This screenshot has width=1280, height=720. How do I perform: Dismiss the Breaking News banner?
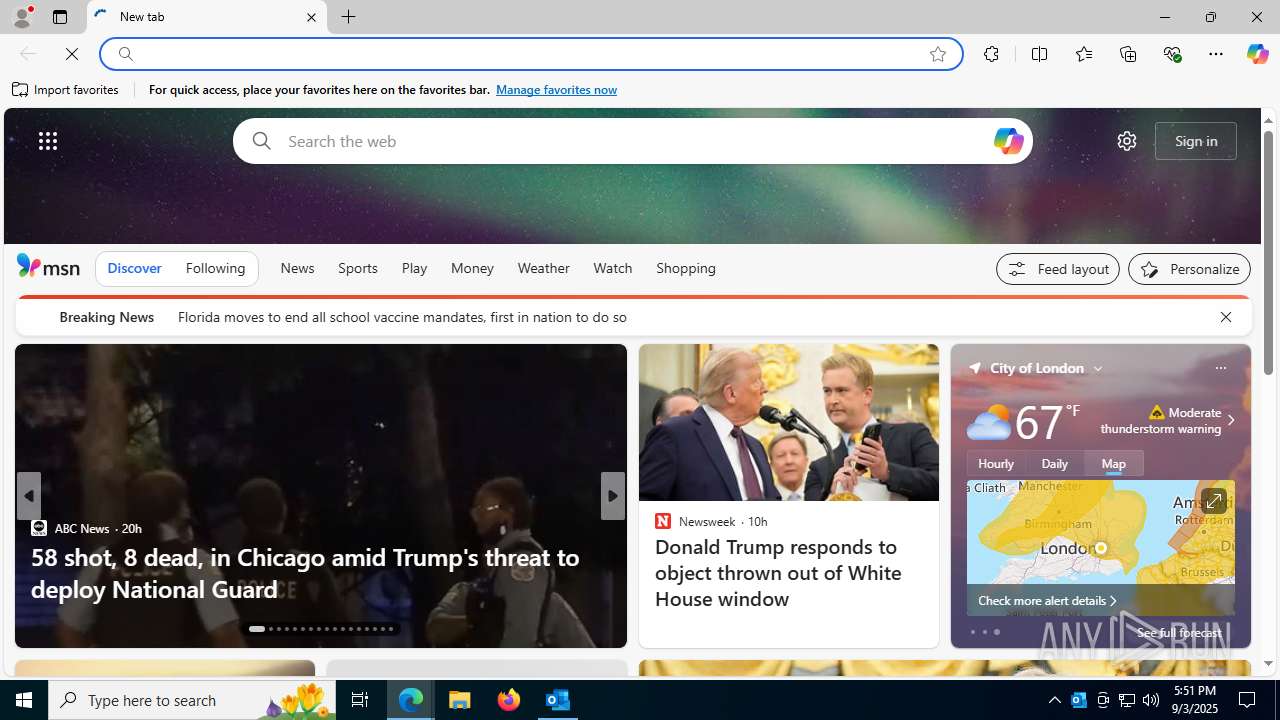click(1225, 317)
